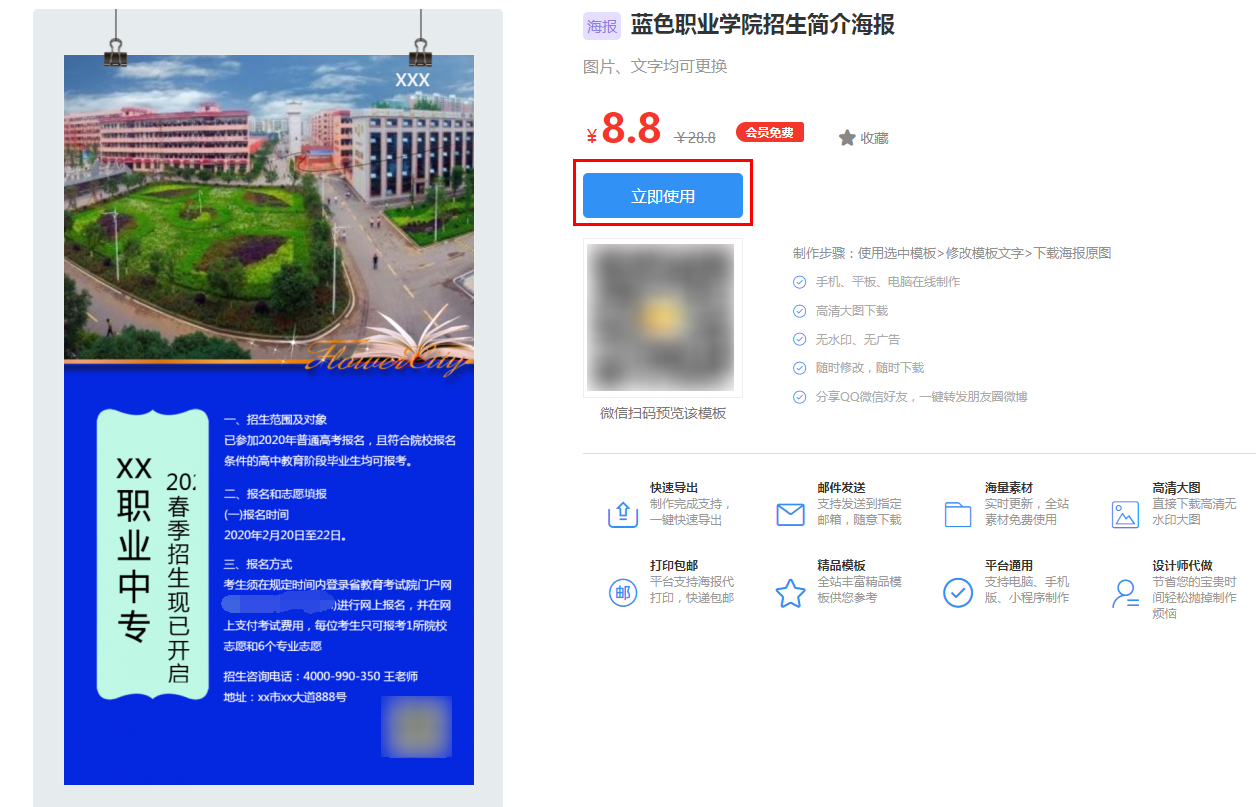The height and width of the screenshot is (807, 1256).
Task: Click check icon beside 分享QQ微信好友
Action: coord(799,397)
